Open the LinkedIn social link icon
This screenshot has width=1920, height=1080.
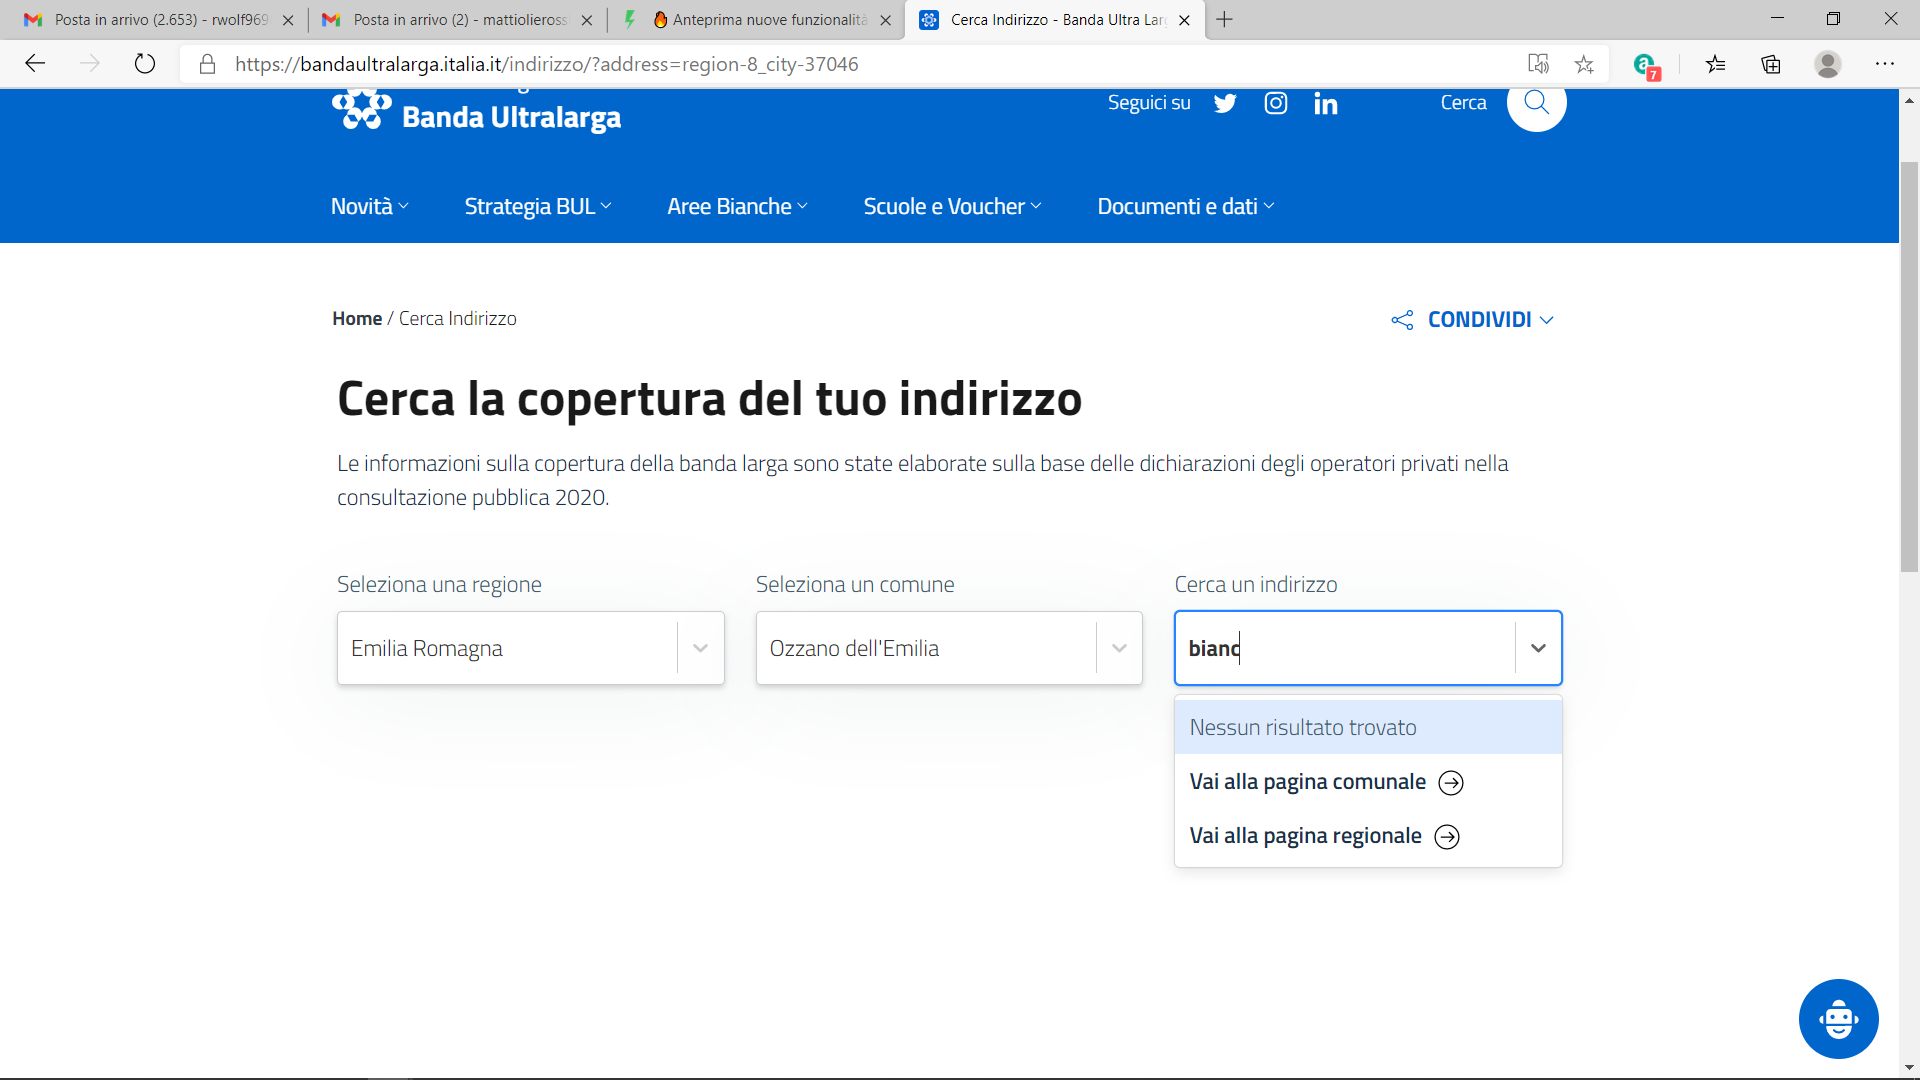tap(1325, 104)
